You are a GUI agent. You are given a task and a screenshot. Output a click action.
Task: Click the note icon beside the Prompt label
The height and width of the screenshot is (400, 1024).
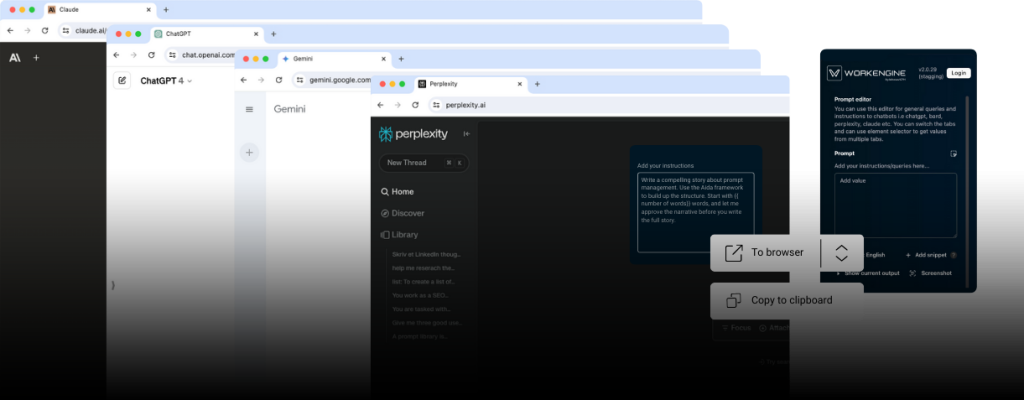pyautogui.click(x=953, y=154)
